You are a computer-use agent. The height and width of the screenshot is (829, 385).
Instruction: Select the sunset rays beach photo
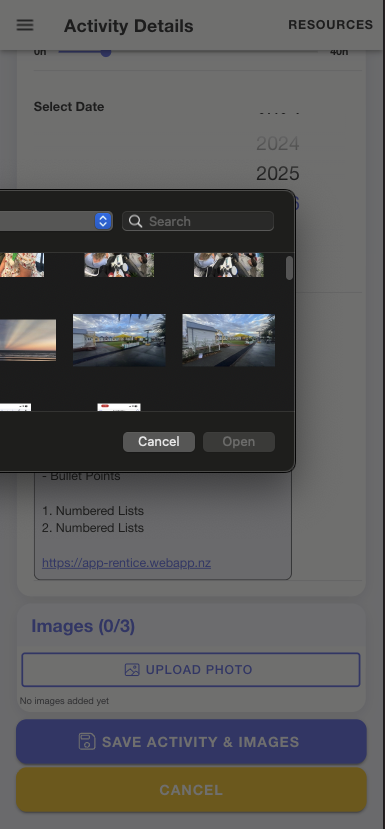[28, 340]
